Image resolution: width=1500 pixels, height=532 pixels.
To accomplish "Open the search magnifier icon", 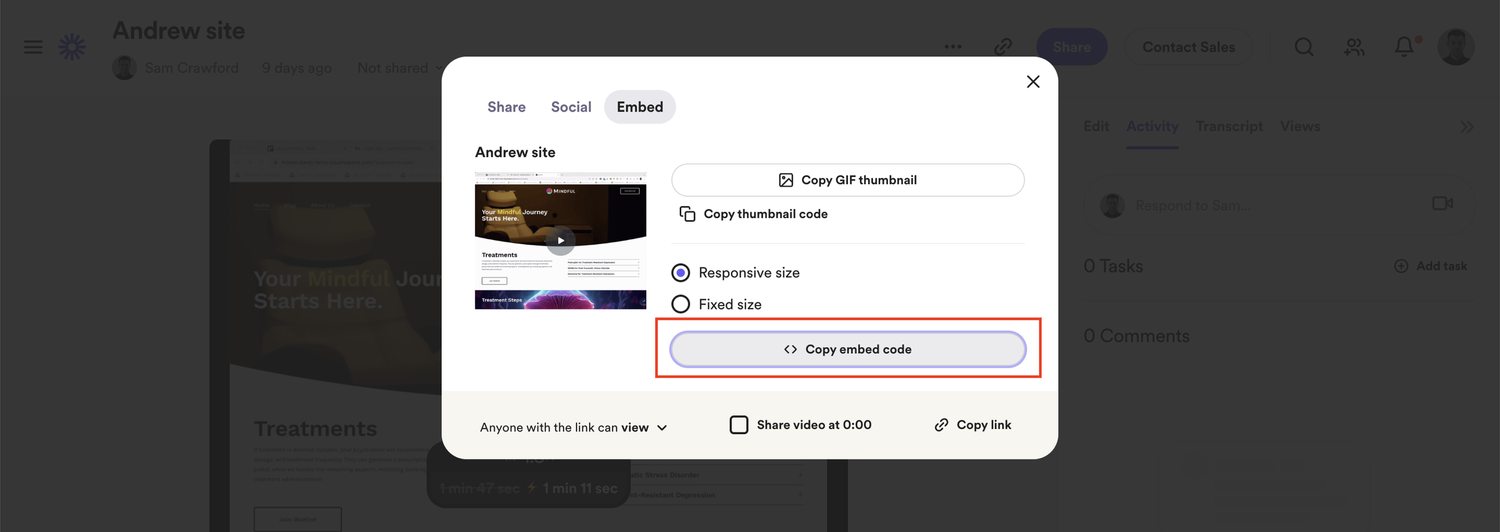I will pyautogui.click(x=1304, y=47).
